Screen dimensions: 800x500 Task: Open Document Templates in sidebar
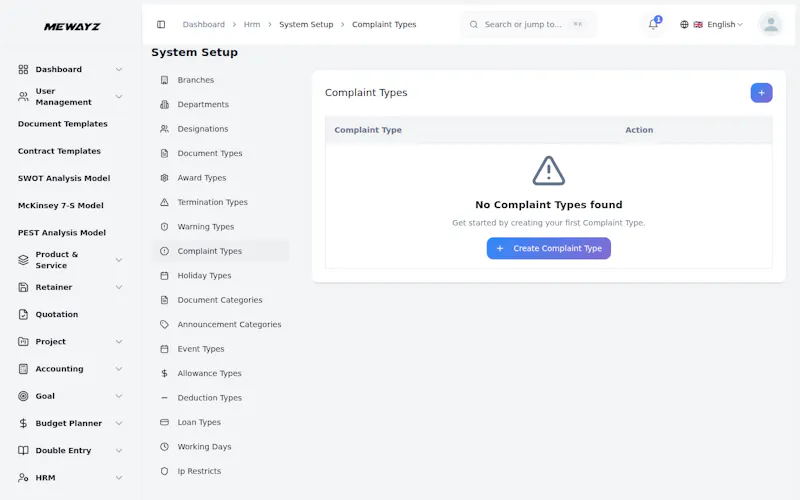tap(63, 124)
